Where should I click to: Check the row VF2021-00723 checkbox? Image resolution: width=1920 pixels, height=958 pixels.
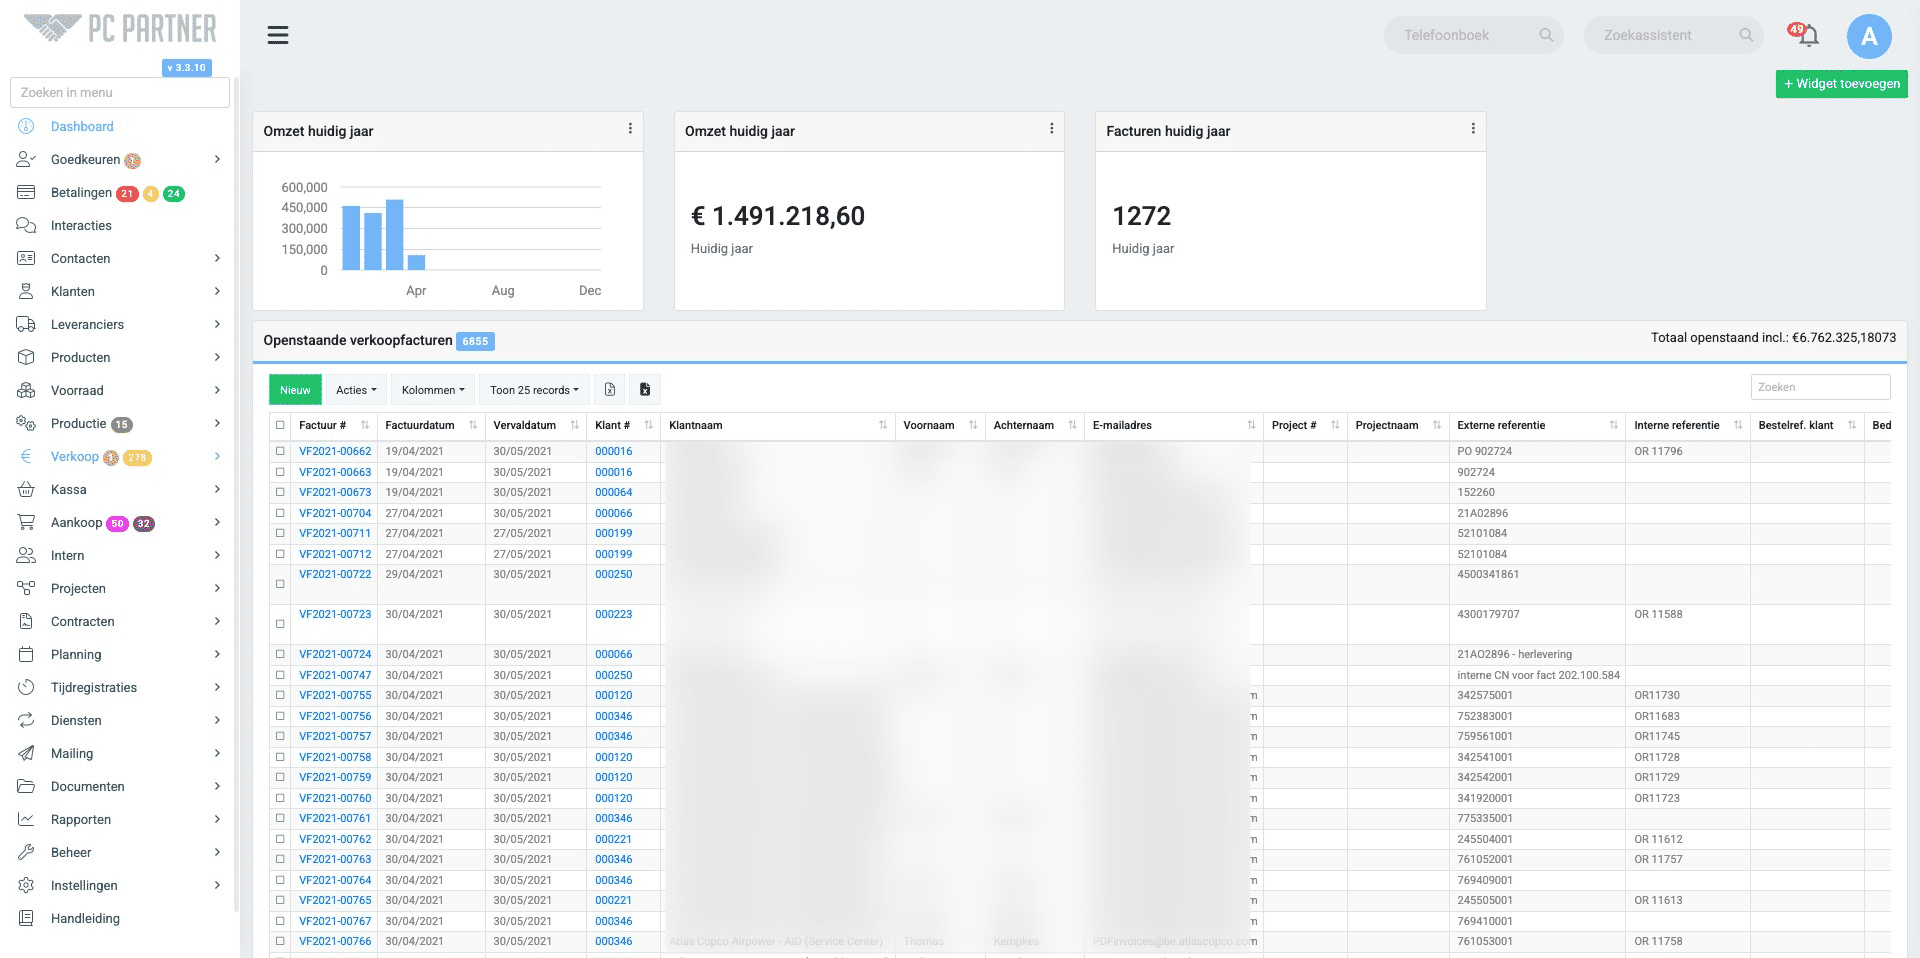coord(280,624)
